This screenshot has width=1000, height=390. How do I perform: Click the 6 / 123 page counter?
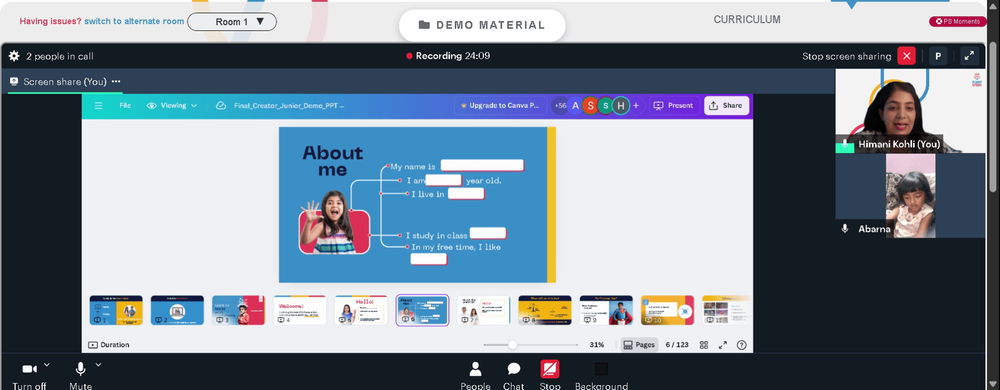tap(677, 345)
